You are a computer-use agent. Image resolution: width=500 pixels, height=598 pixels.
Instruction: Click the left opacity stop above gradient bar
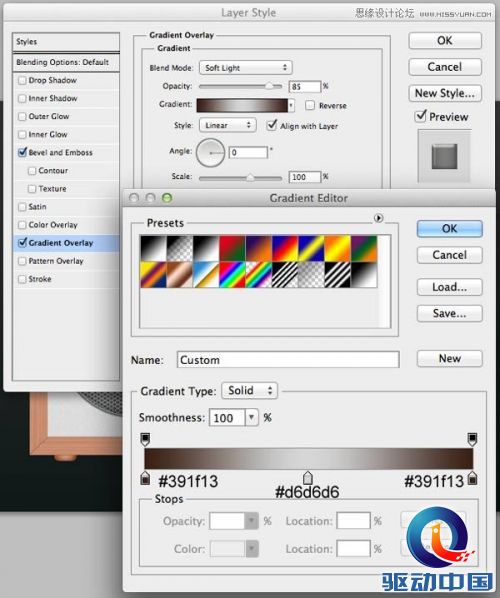[145, 439]
